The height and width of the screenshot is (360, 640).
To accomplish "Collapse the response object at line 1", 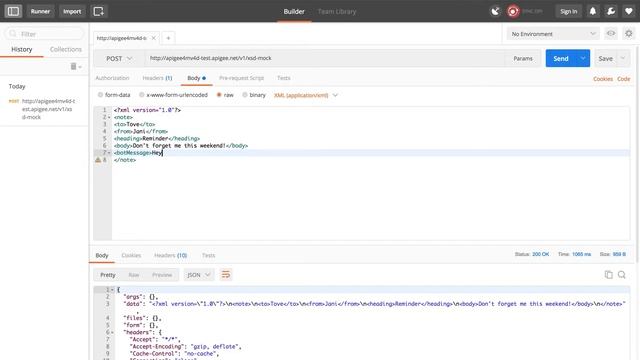I will point(112,290).
